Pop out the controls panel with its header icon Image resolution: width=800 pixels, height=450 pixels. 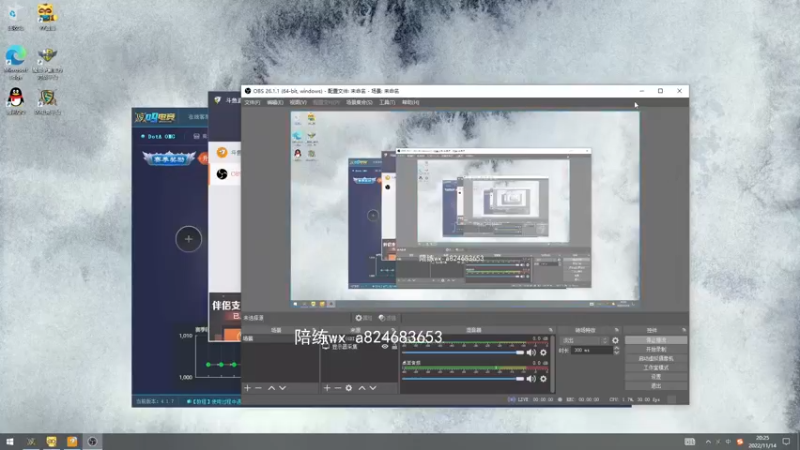(684, 330)
